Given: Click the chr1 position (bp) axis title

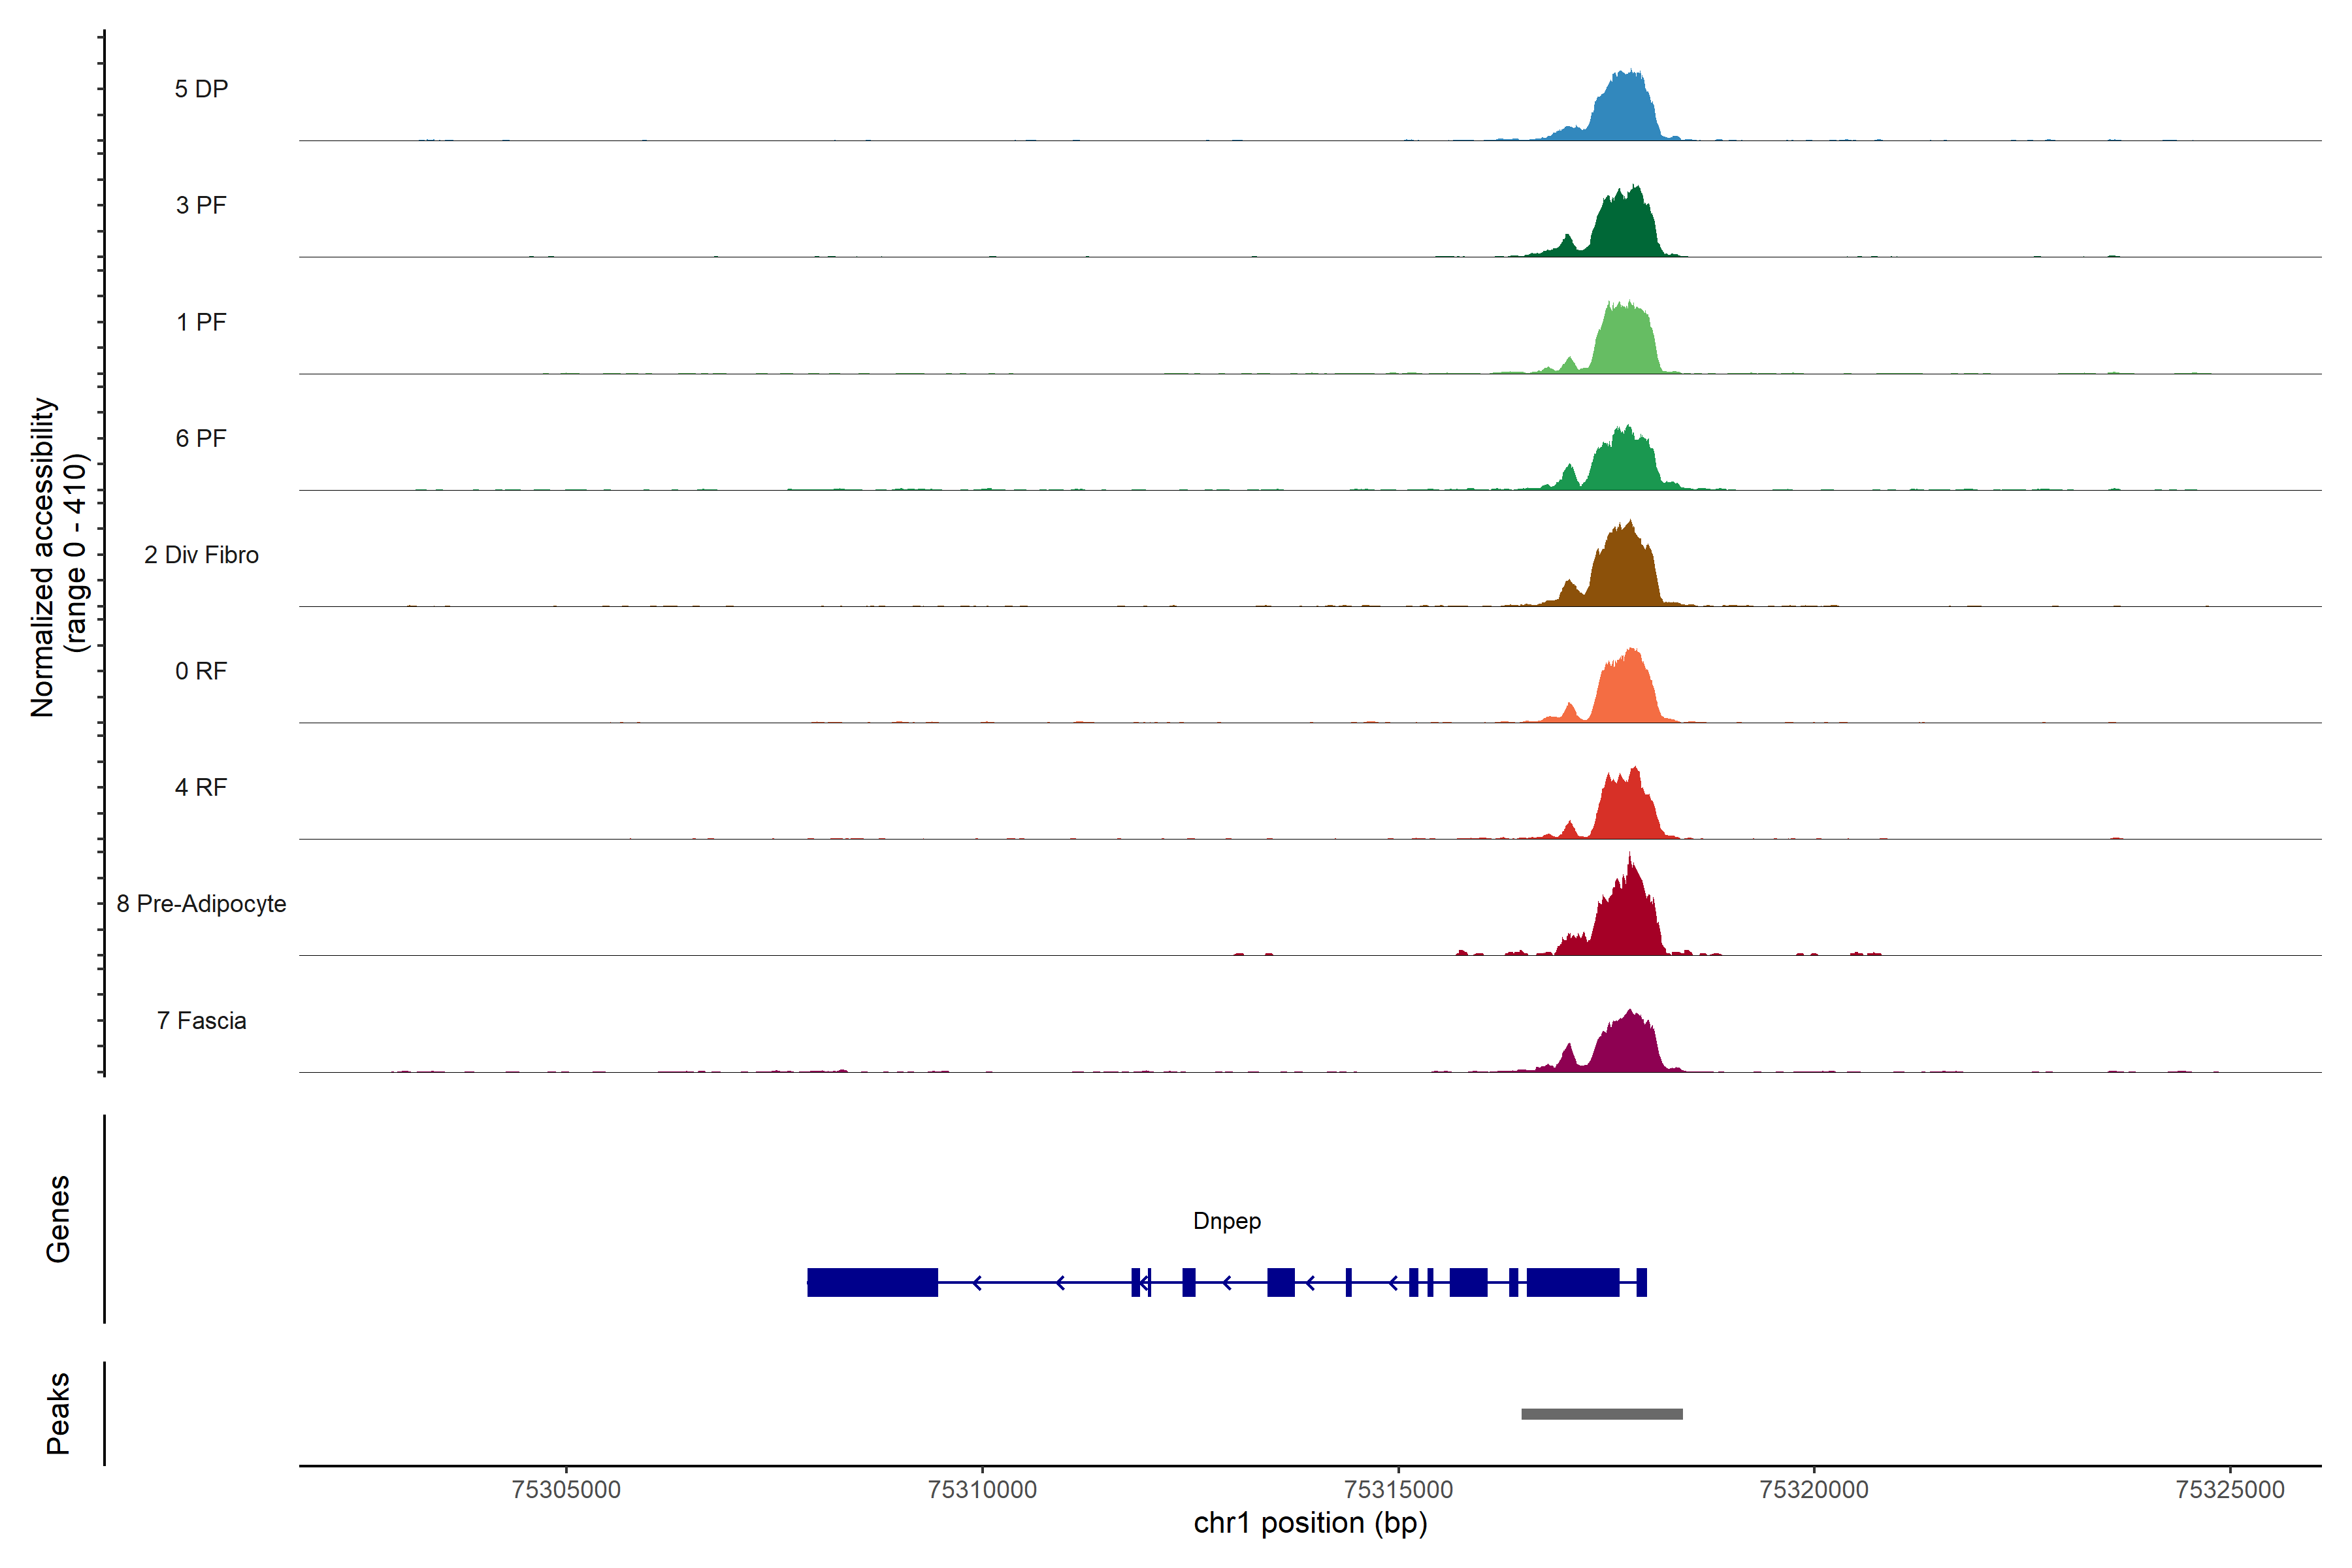Looking at the screenshot, I should pyautogui.click(x=1310, y=1523).
